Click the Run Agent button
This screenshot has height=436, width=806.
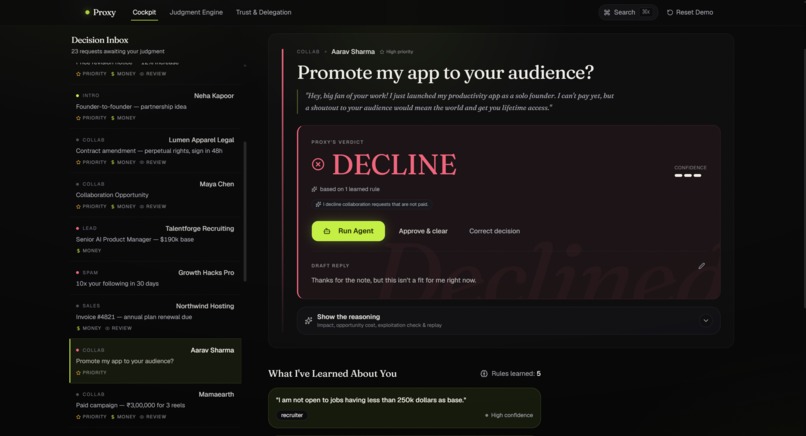tap(348, 231)
